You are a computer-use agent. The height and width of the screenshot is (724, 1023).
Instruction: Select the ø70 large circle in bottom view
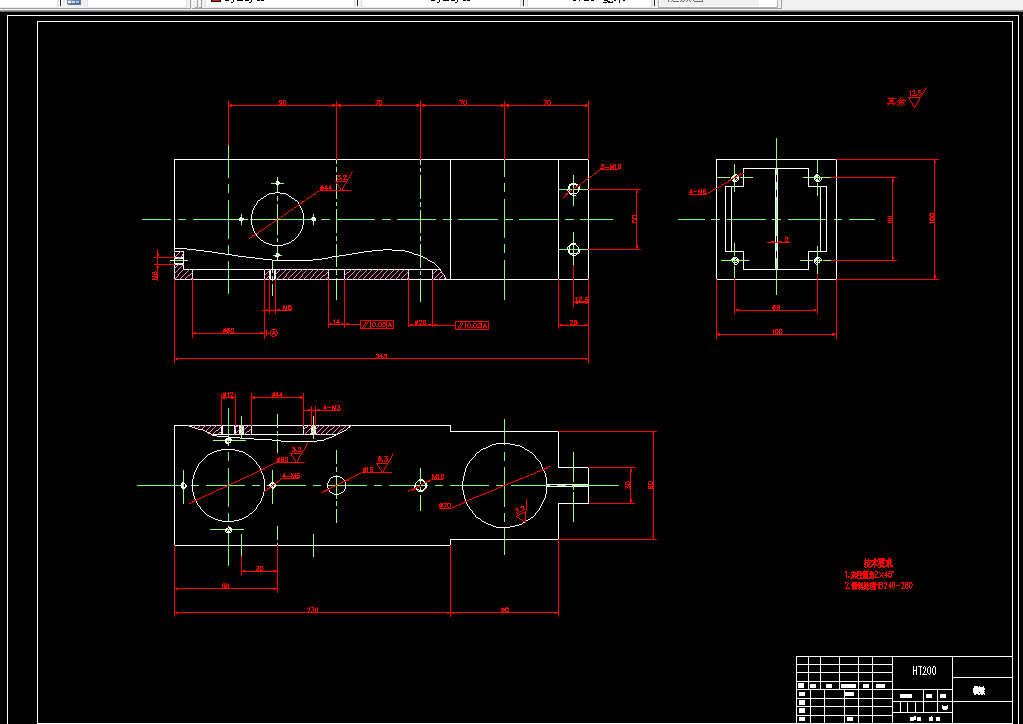[504, 485]
